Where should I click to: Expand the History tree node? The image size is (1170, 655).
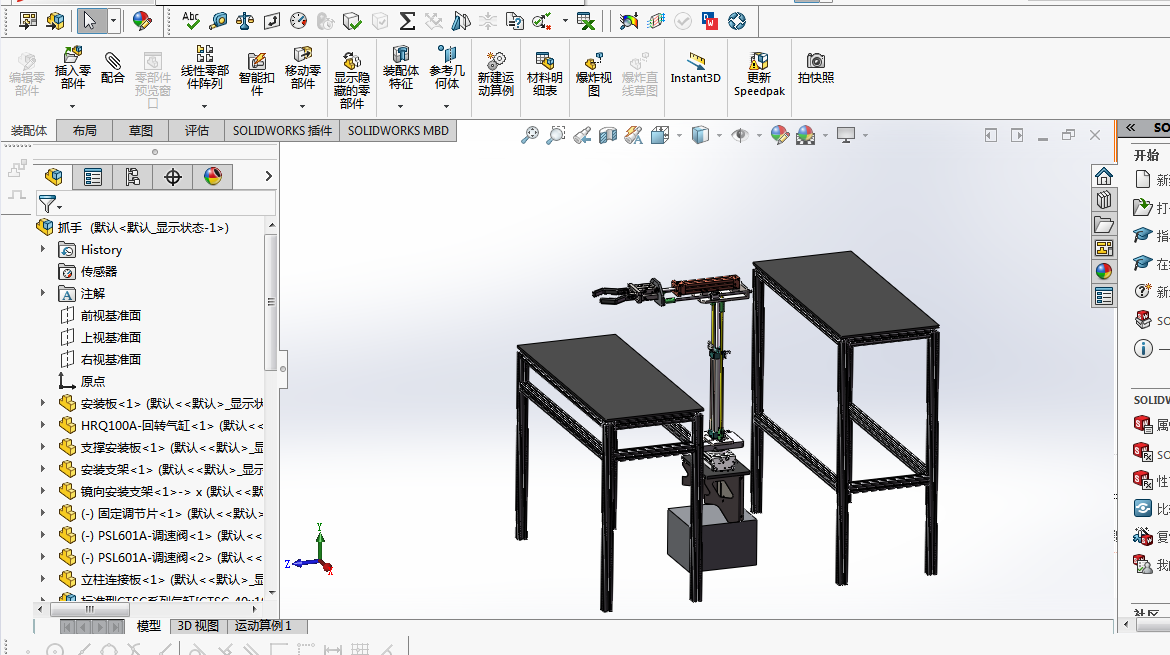(43, 249)
